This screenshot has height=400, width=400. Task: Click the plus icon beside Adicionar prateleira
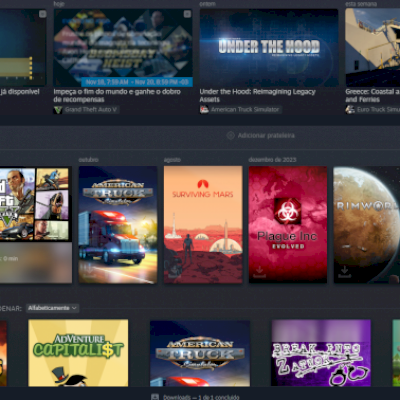[230, 135]
